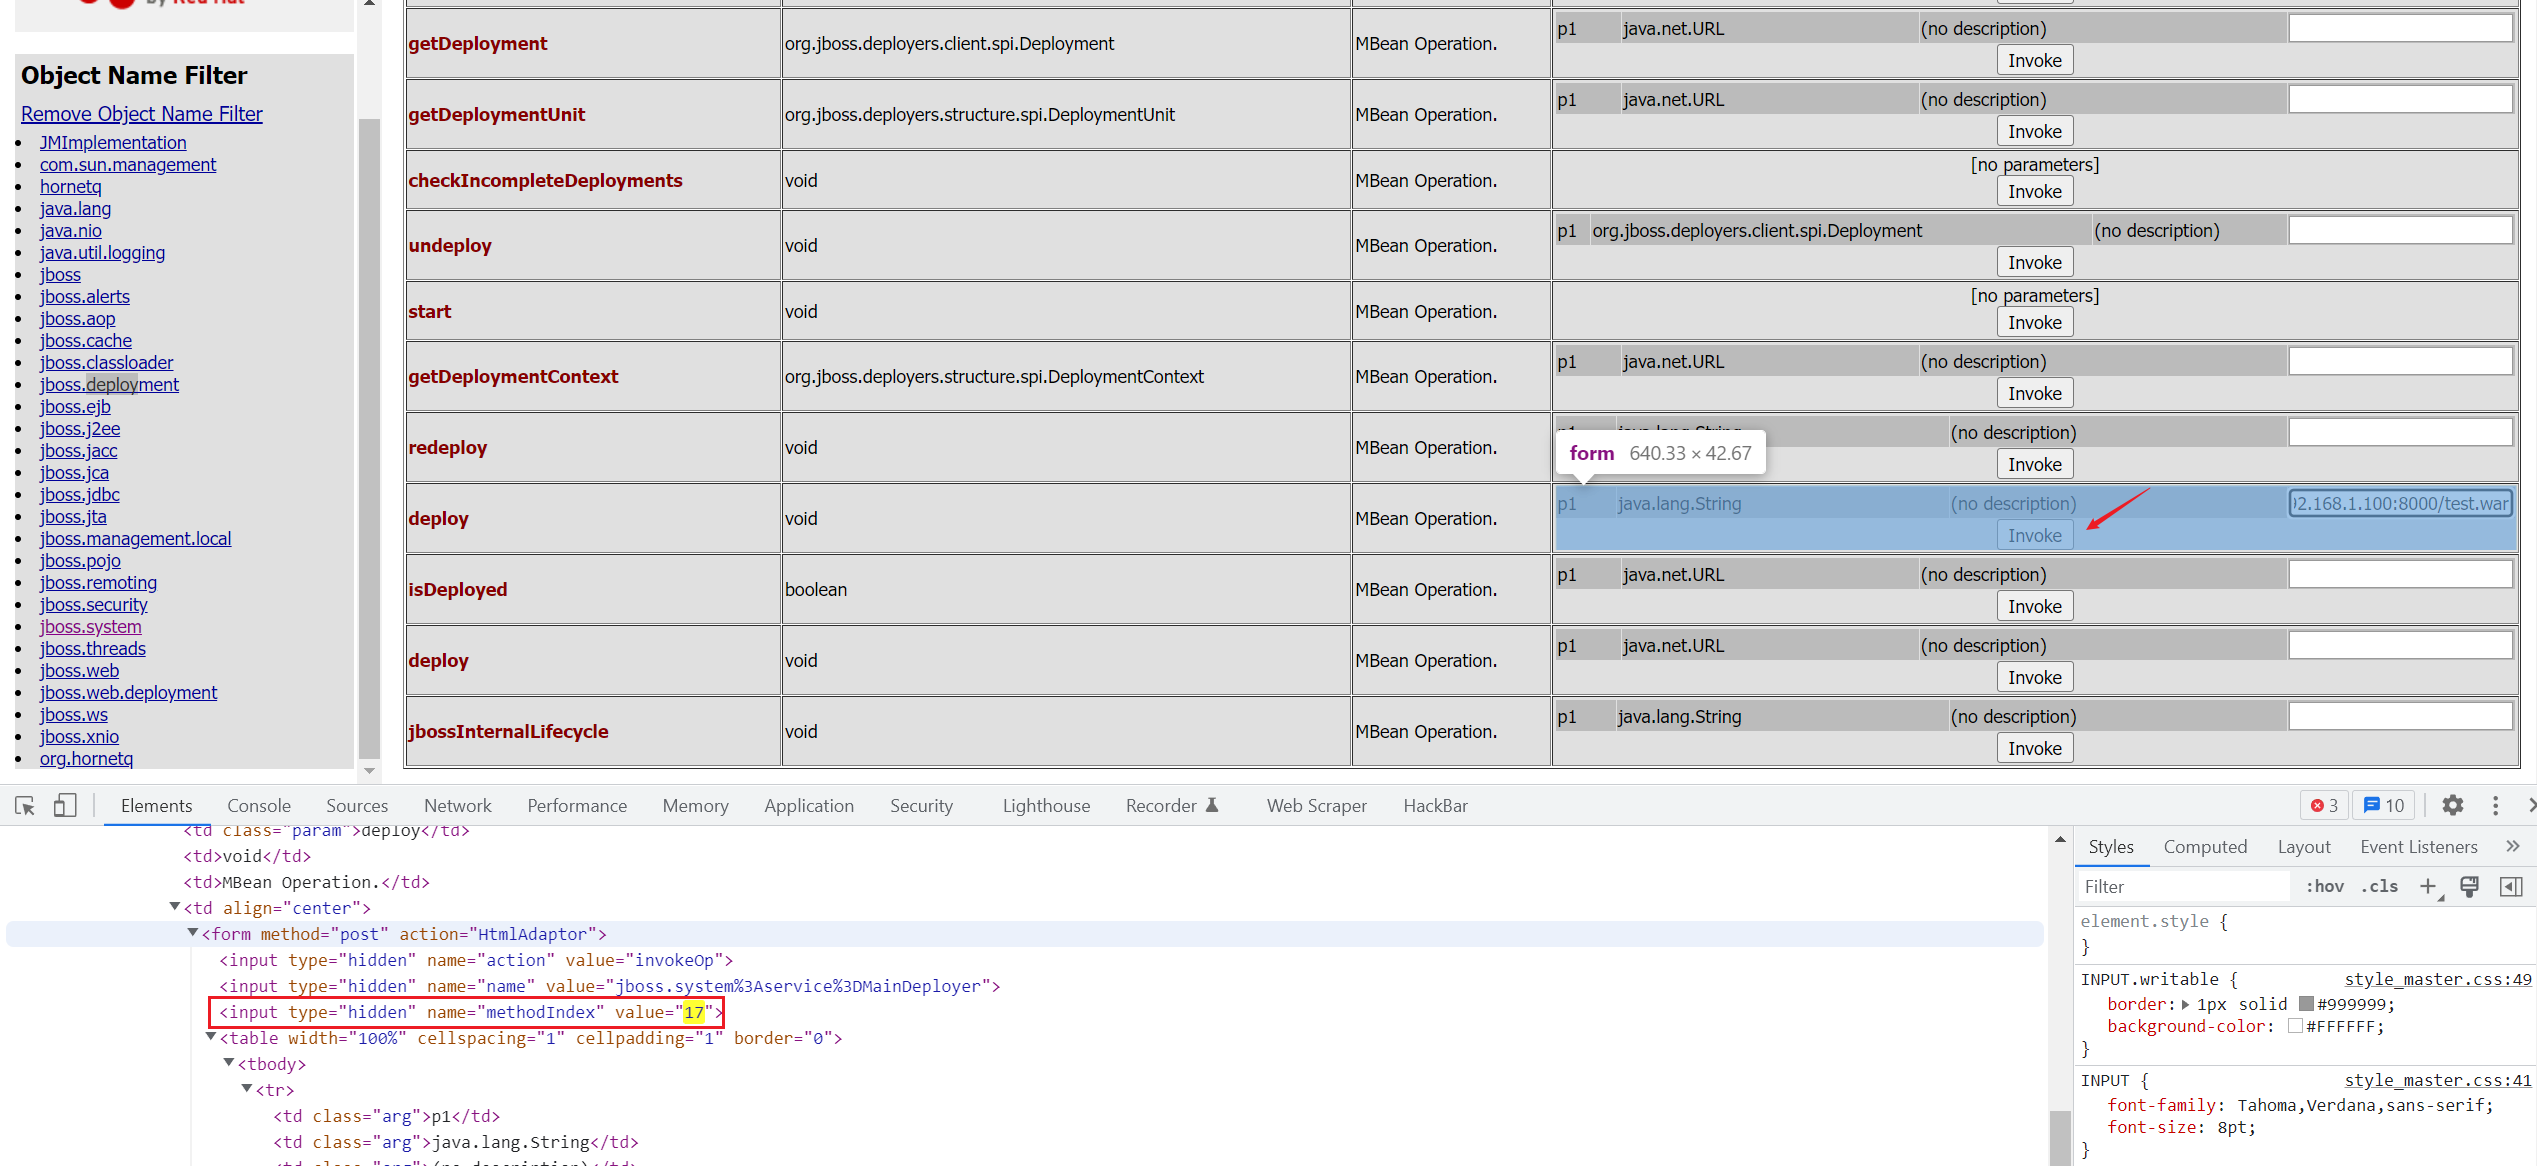Click the blue issues count badge
2537x1166 pixels.
point(2384,805)
